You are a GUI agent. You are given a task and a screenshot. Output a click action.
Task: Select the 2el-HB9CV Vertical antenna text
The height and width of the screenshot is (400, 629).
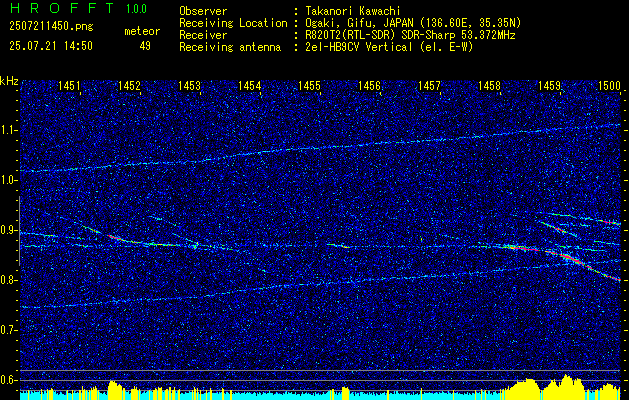click(388, 47)
